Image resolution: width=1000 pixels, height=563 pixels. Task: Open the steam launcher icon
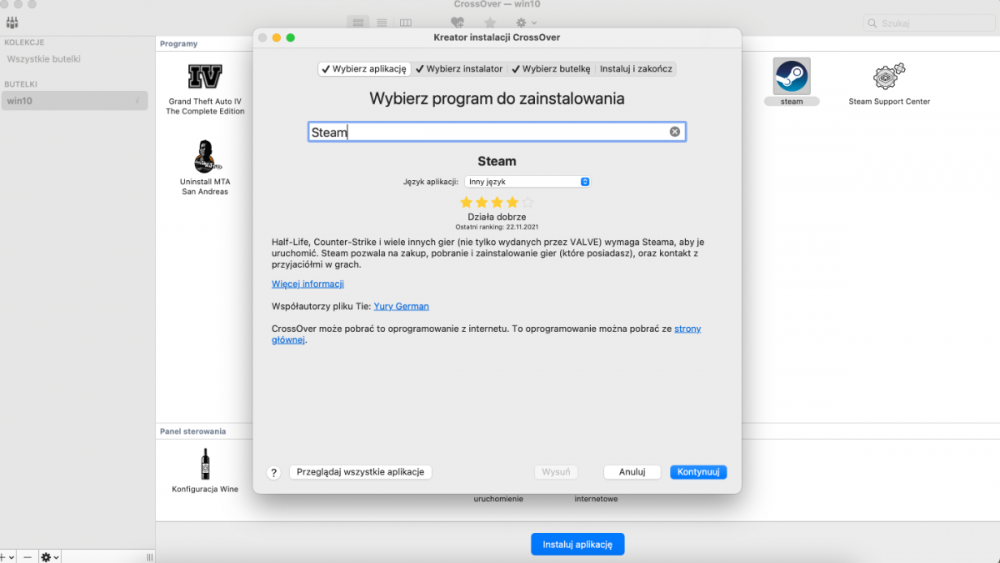[791, 77]
